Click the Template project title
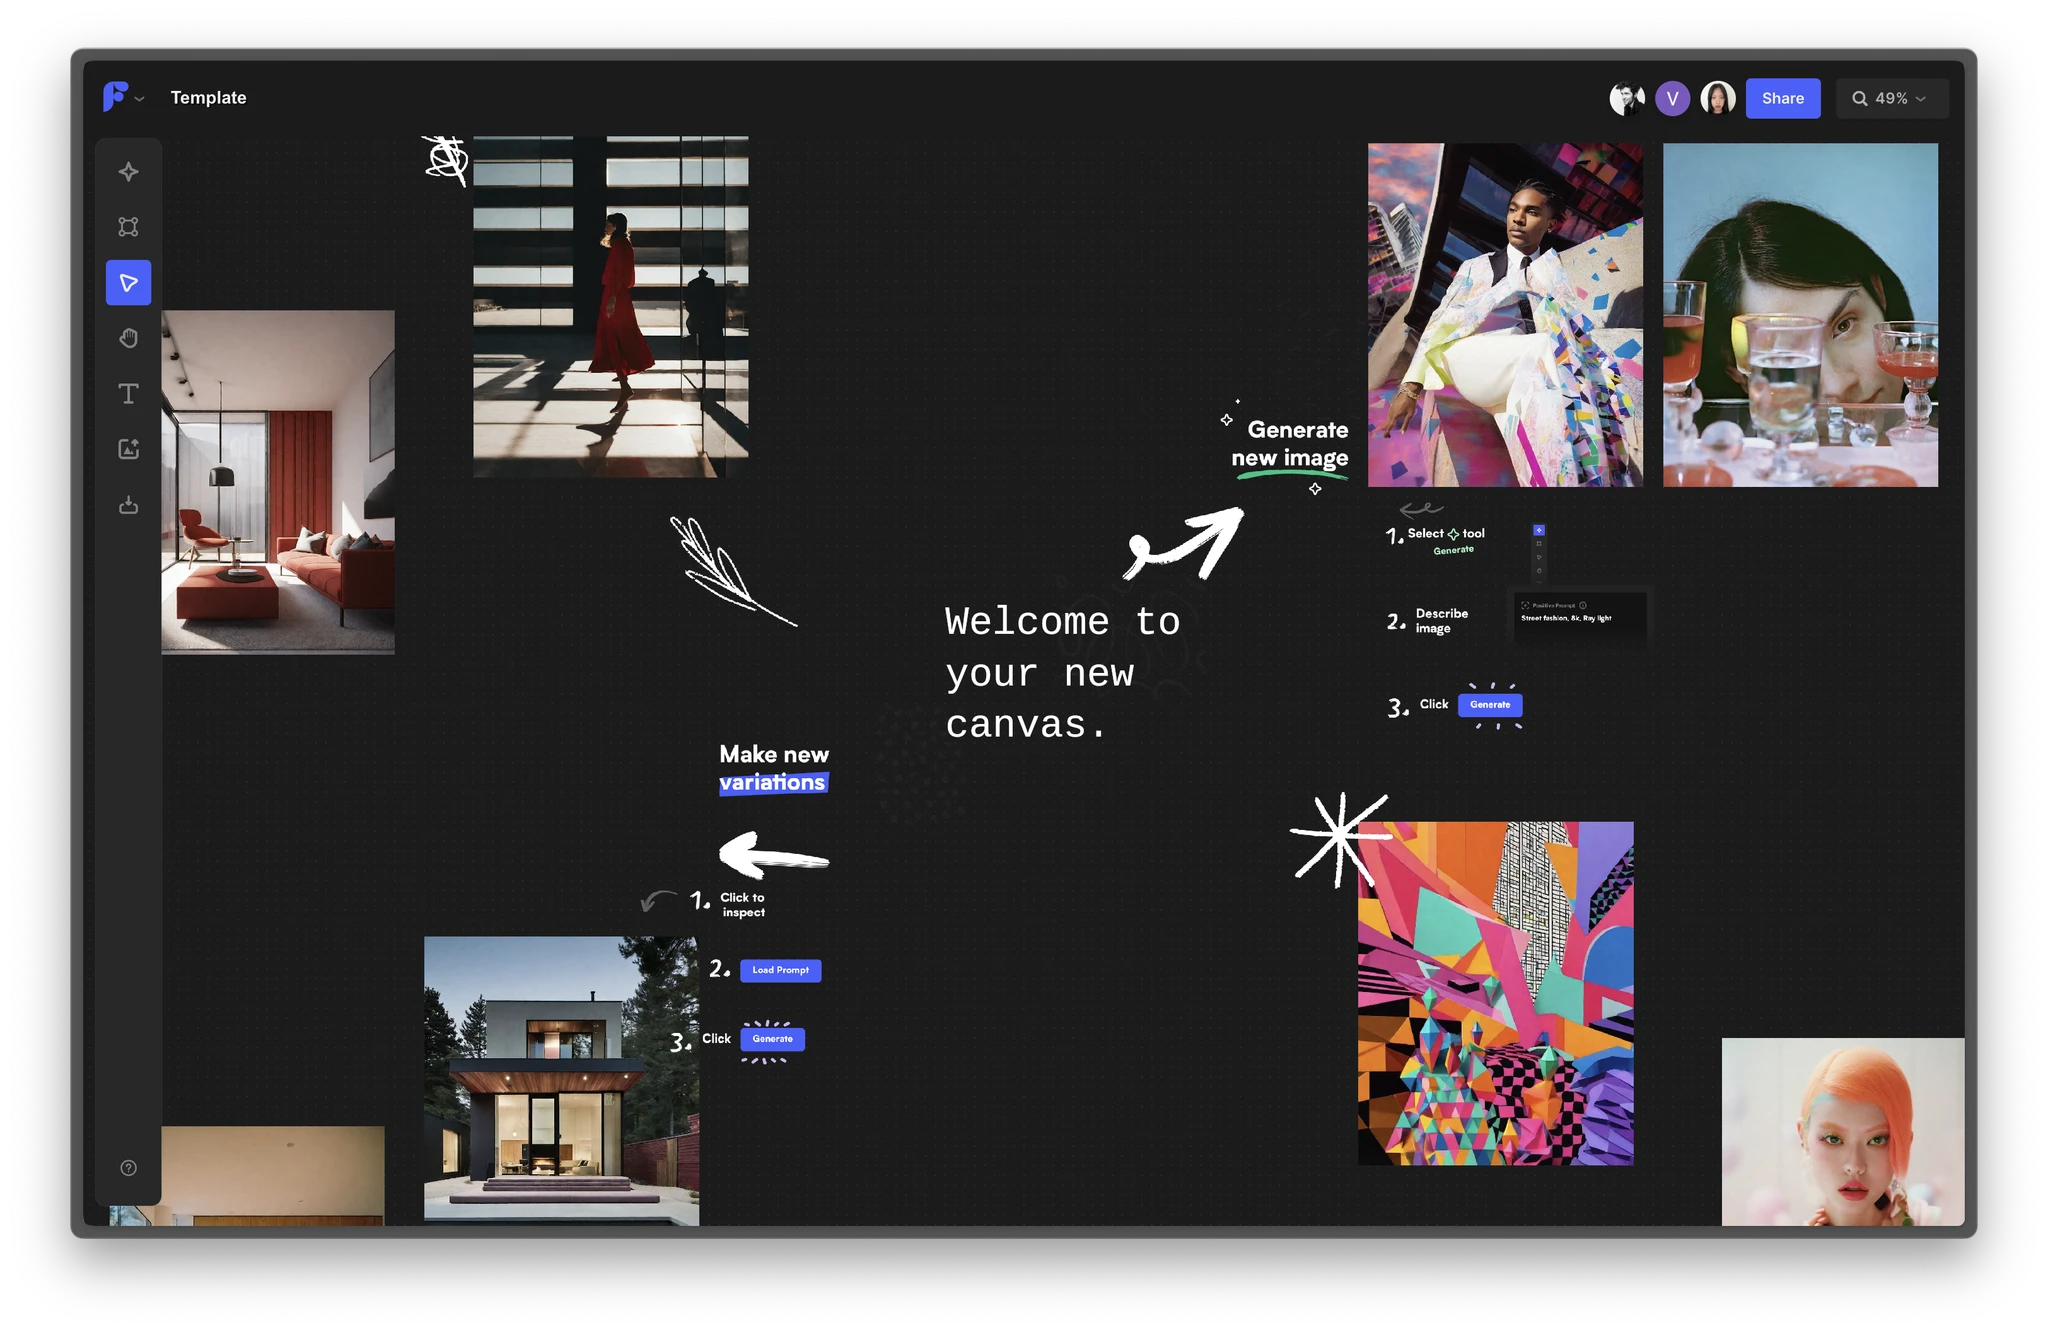 click(x=208, y=97)
